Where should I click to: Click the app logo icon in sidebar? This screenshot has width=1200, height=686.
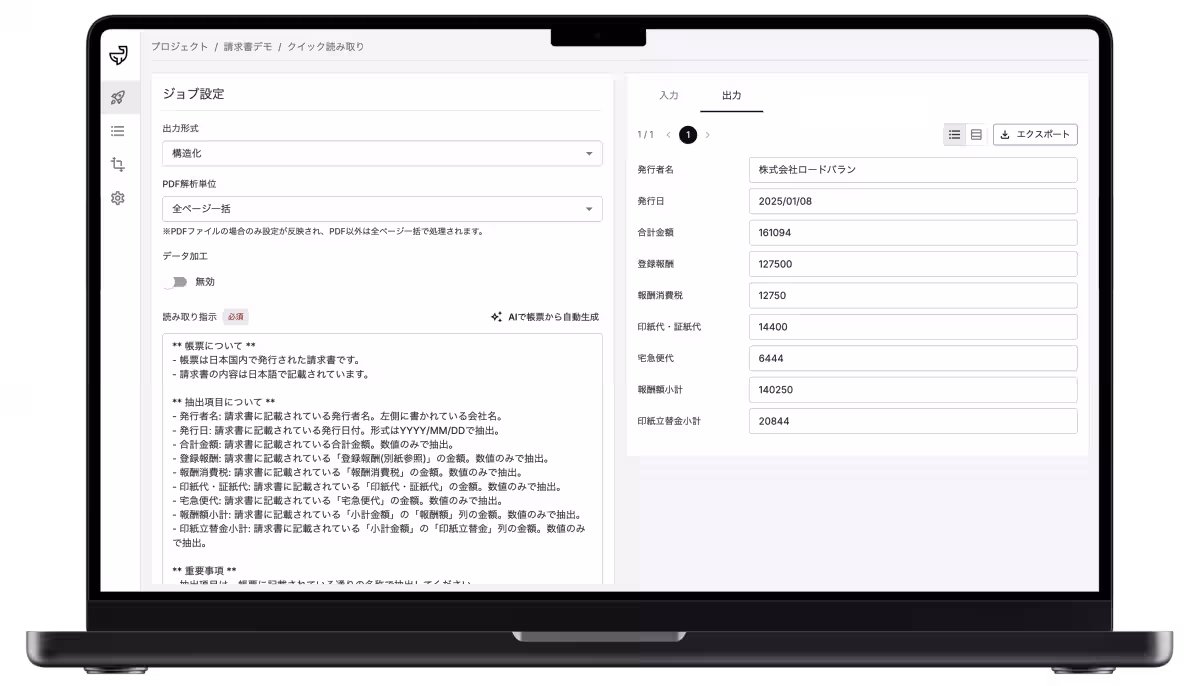click(x=118, y=55)
